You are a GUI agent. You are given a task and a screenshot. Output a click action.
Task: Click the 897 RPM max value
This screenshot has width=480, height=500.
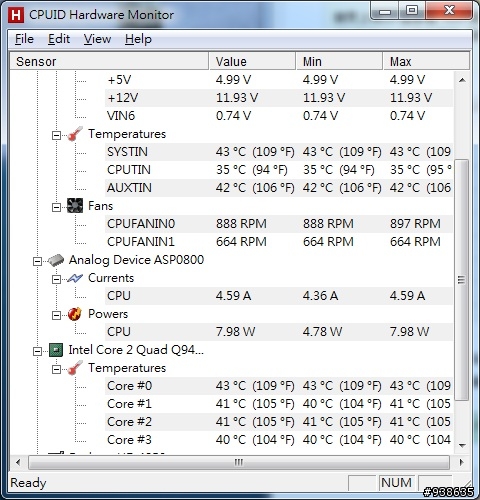point(415,224)
